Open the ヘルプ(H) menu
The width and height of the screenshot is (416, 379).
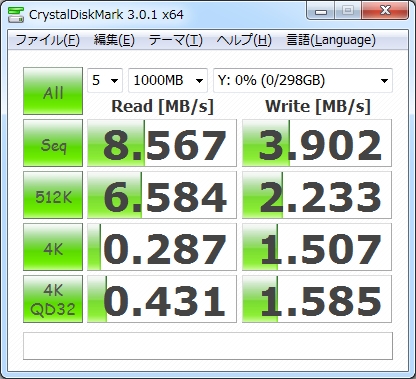[x=244, y=40]
